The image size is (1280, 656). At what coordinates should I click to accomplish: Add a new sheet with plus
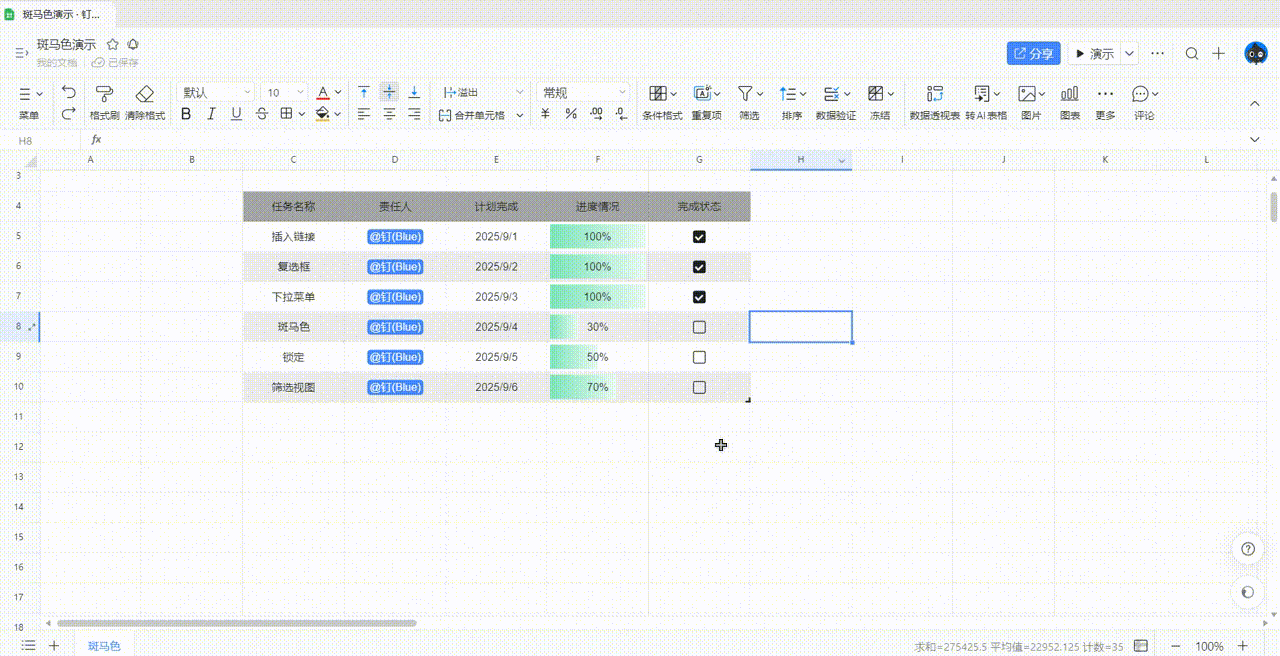coord(54,646)
